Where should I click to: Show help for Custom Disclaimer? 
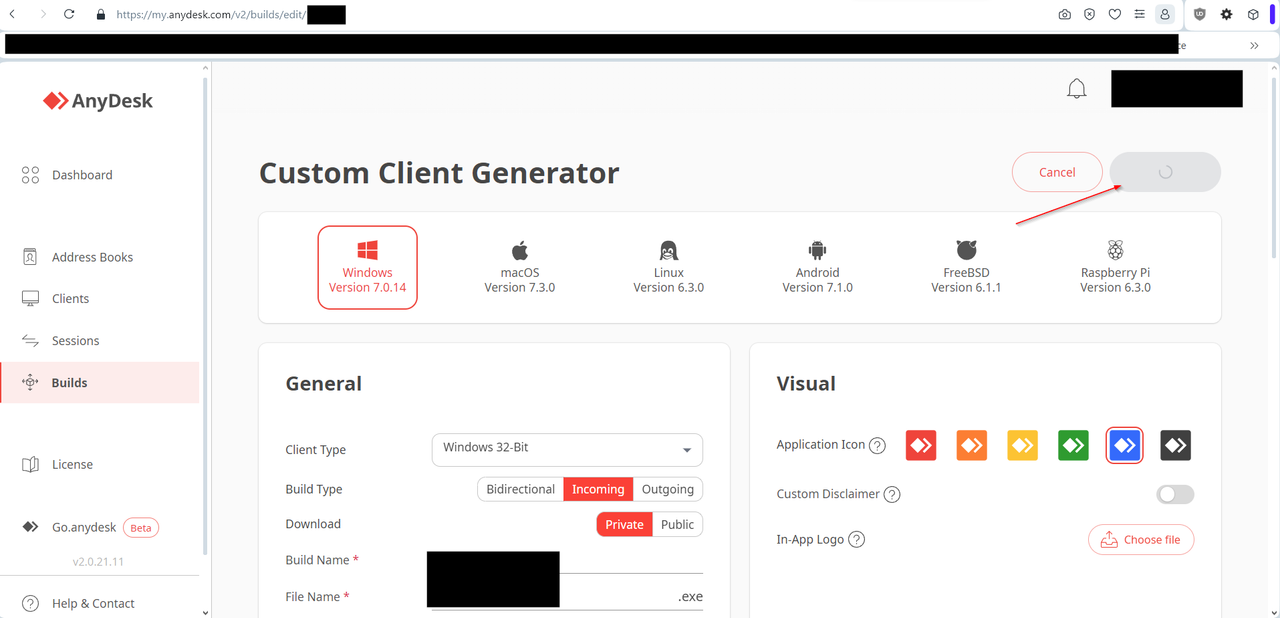click(892, 494)
